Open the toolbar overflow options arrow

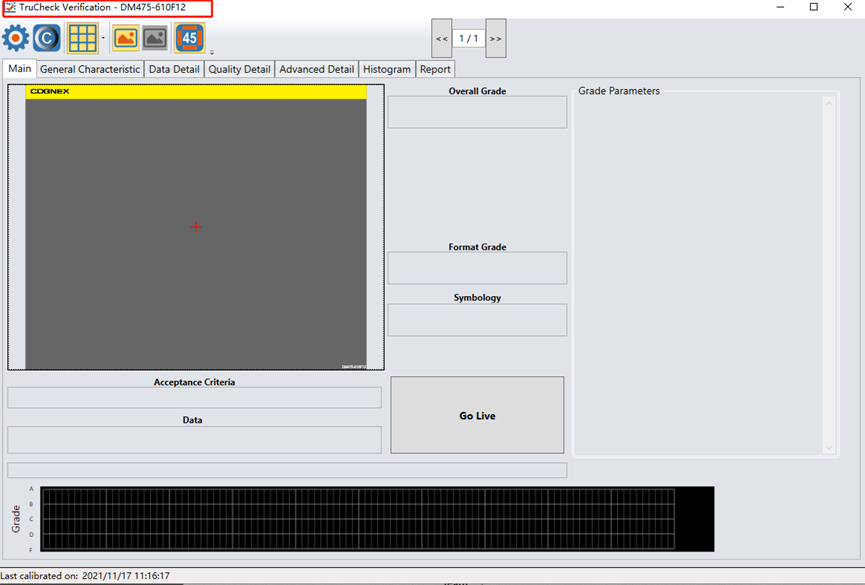[x=212, y=52]
